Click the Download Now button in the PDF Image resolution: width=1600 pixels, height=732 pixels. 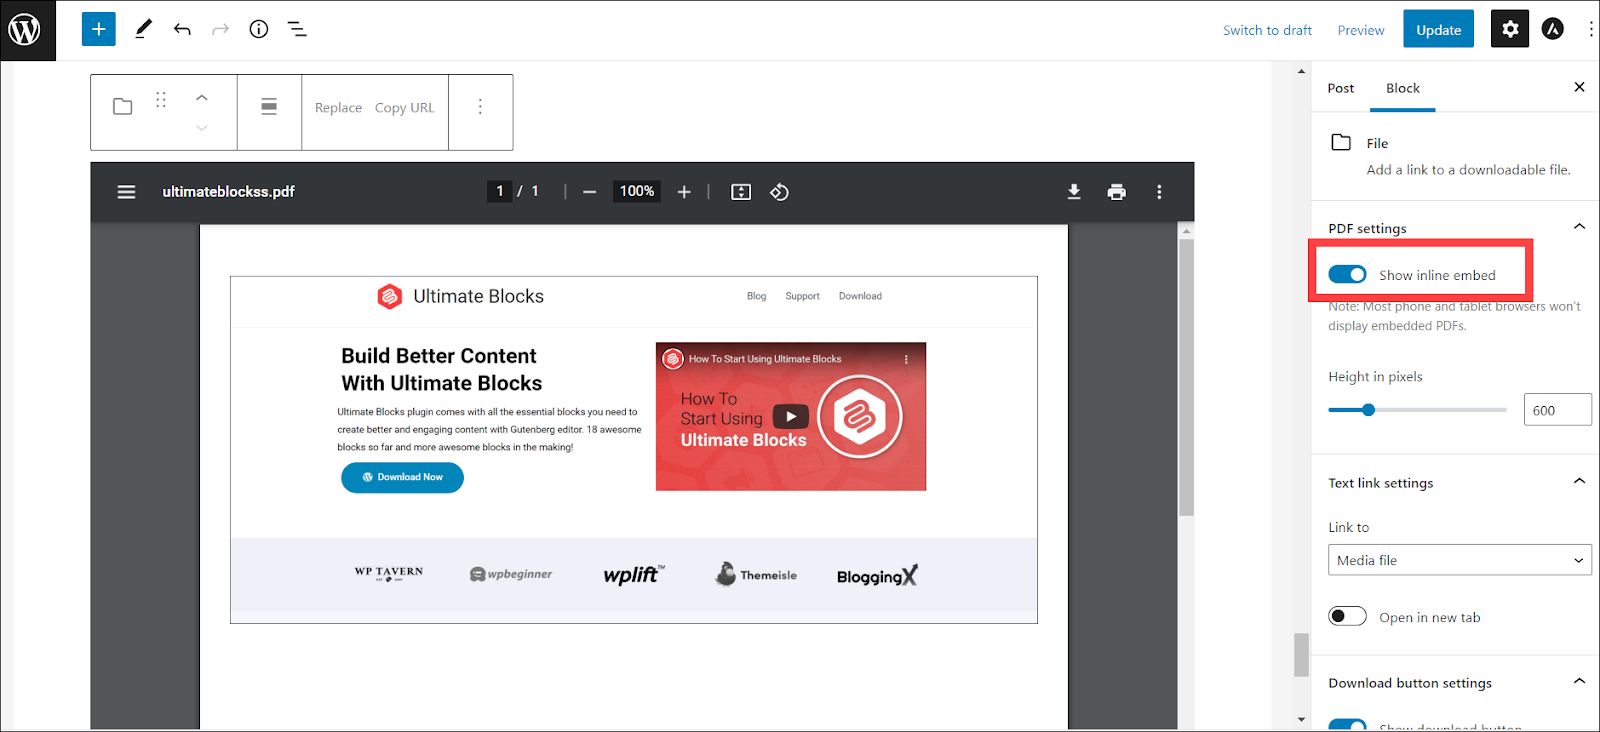[x=402, y=477]
